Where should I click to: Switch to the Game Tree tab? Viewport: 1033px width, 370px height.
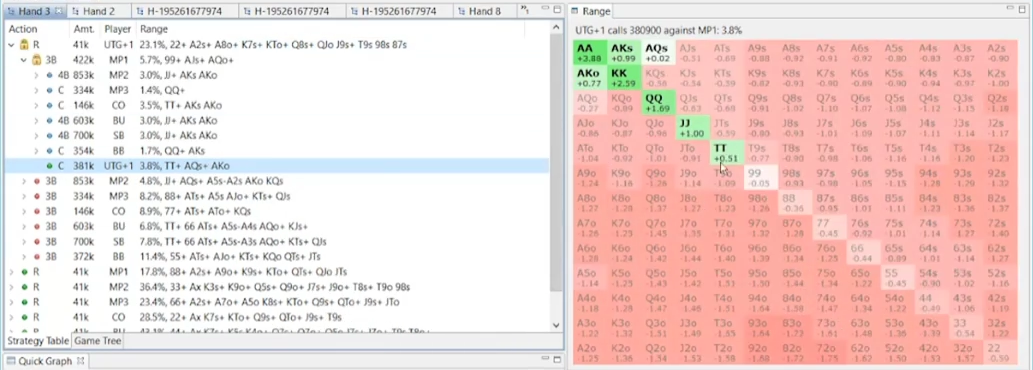[x=97, y=341]
